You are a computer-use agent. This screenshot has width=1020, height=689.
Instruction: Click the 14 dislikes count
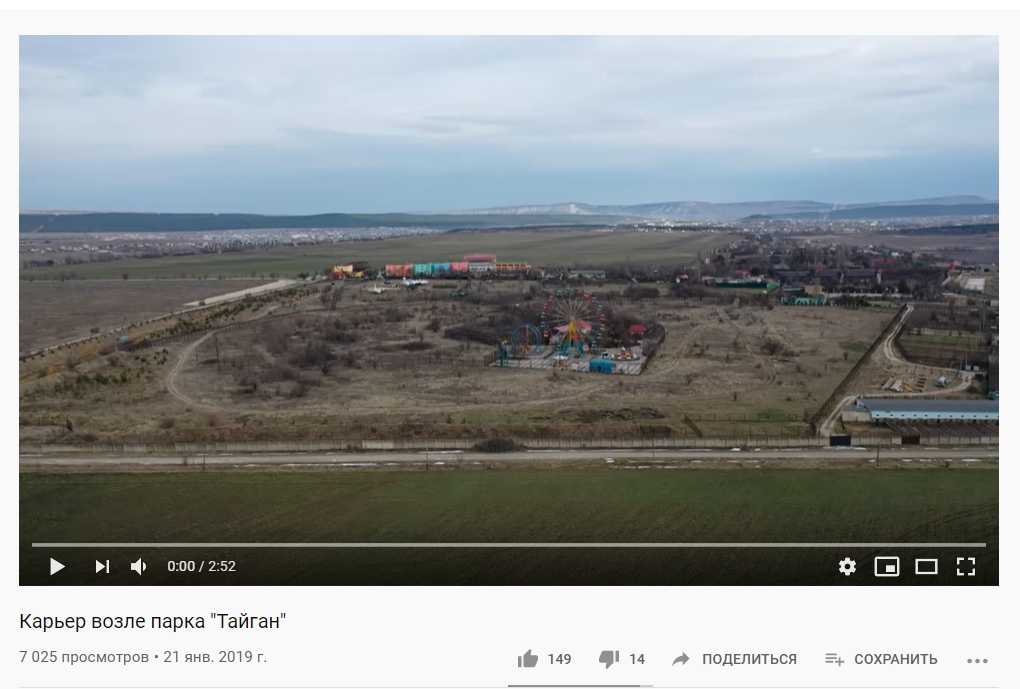637,659
